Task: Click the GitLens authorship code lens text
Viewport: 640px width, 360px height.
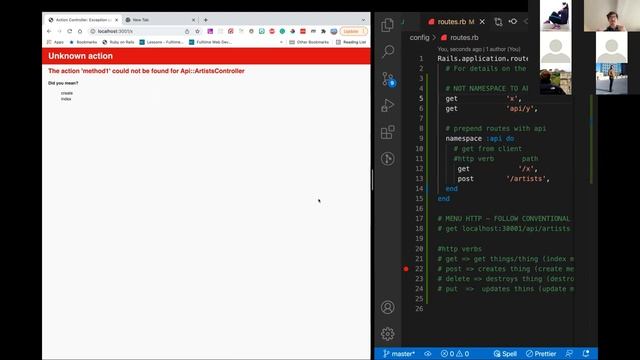Action: tap(479, 49)
